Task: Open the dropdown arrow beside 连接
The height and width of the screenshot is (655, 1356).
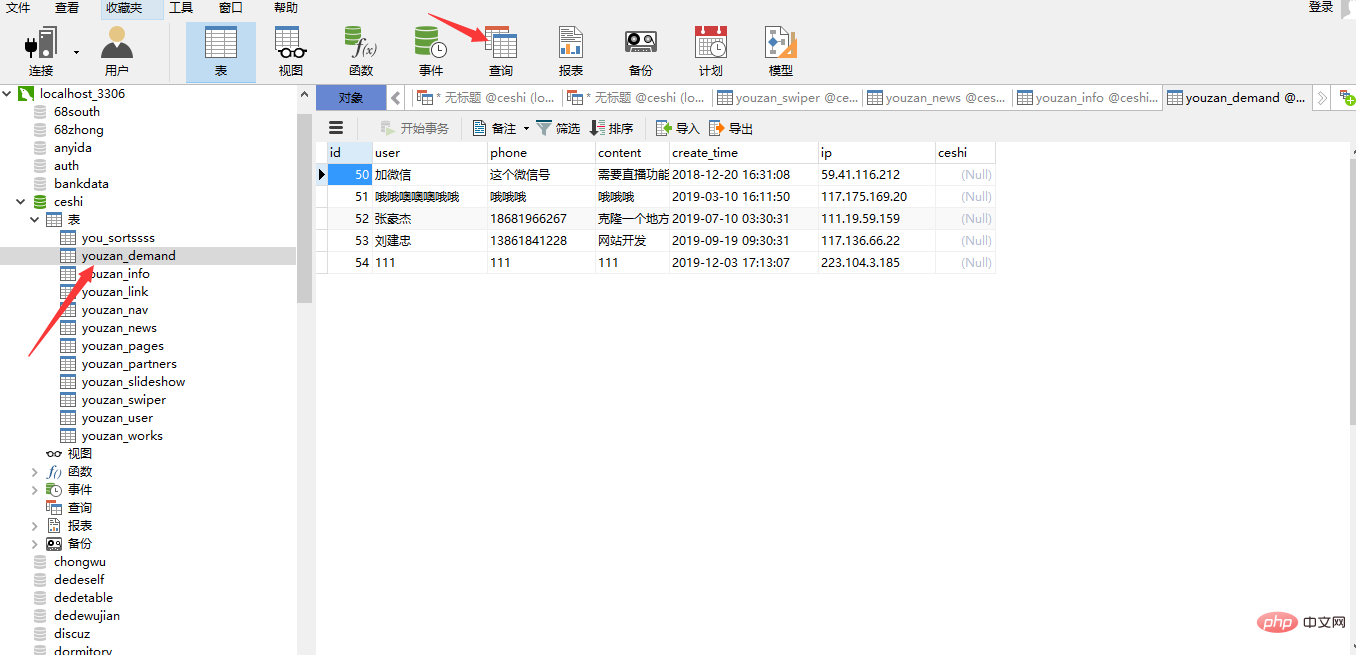Action: pyautogui.click(x=76, y=52)
